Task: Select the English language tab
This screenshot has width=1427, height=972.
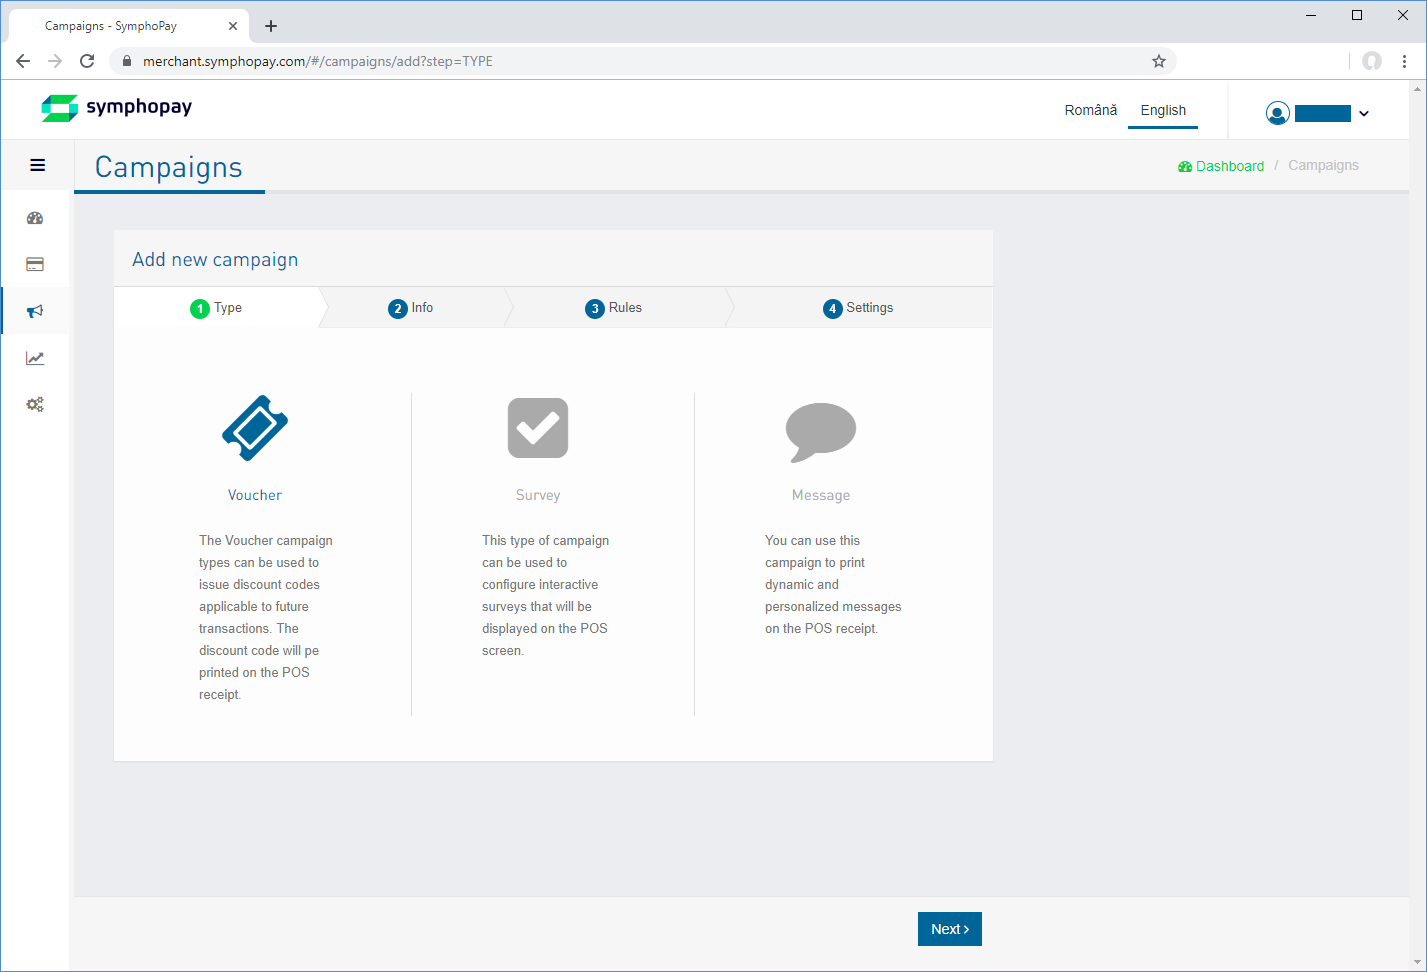Action: point(1163,110)
